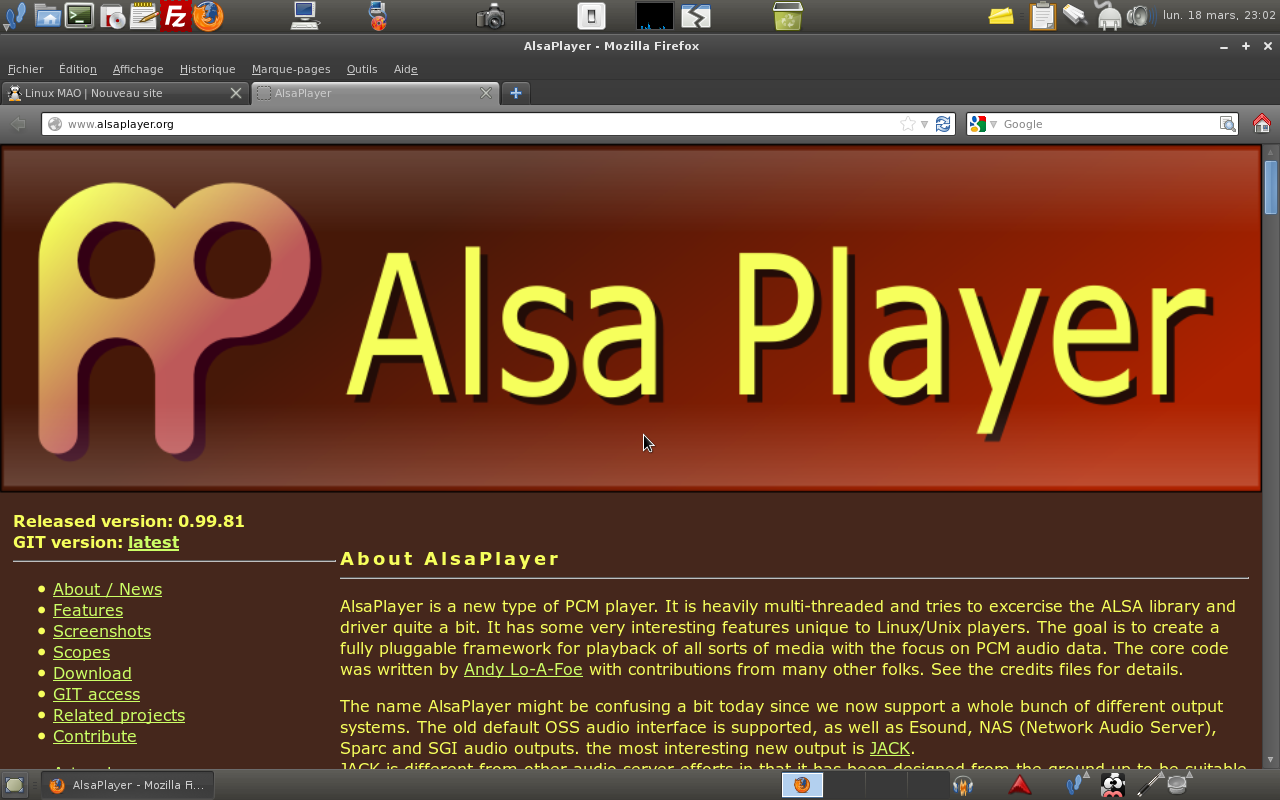1280x800 pixels.
Task: Open the clipboard manager tray icon
Action: pos(1042,16)
